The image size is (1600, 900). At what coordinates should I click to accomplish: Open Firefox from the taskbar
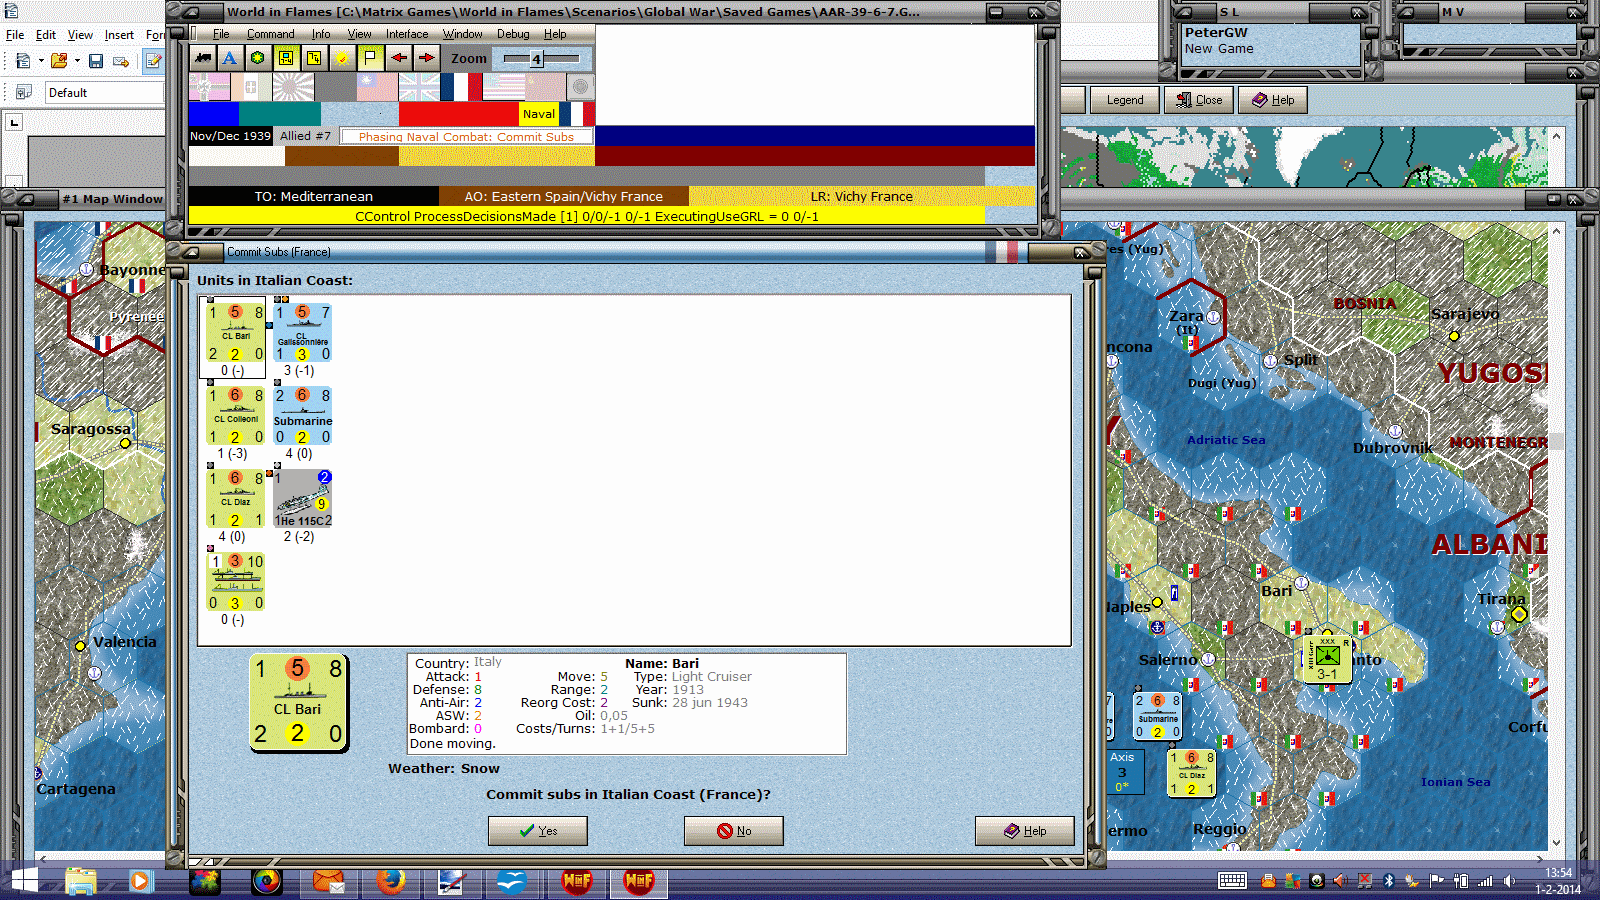click(x=391, y=881)
